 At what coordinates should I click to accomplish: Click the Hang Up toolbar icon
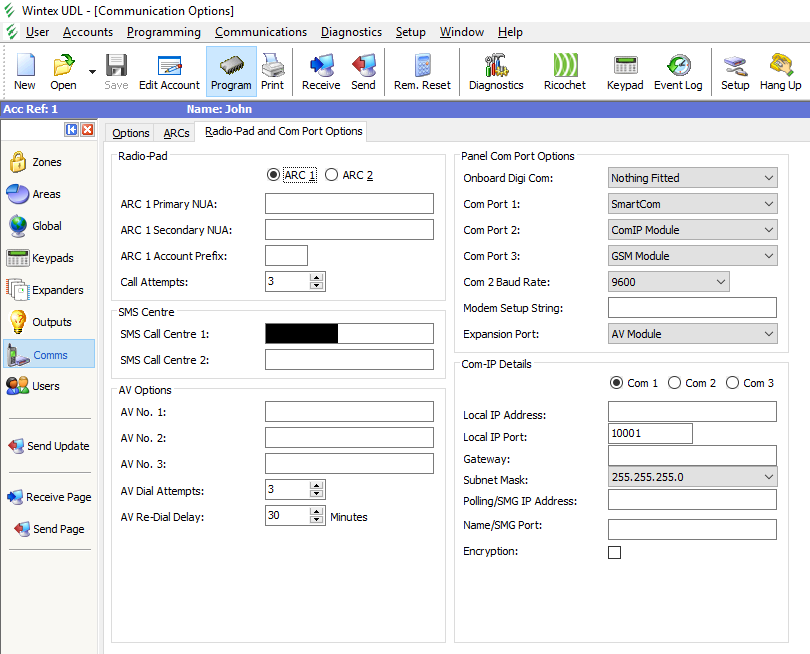click(x=780, y=72)
